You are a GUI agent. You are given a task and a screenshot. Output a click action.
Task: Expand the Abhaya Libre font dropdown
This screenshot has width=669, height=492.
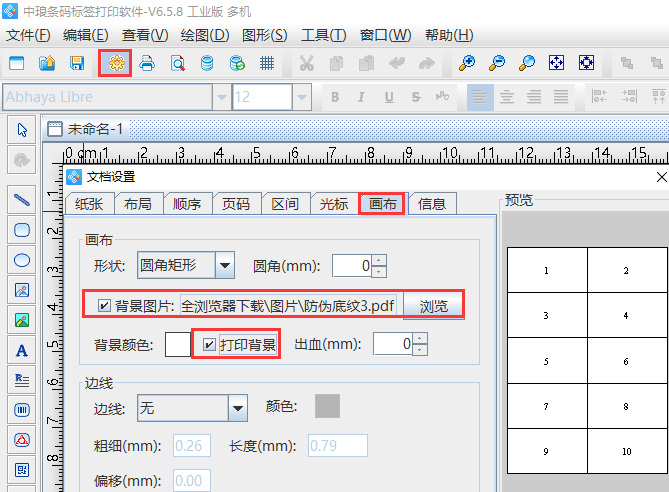pos(221,97)
